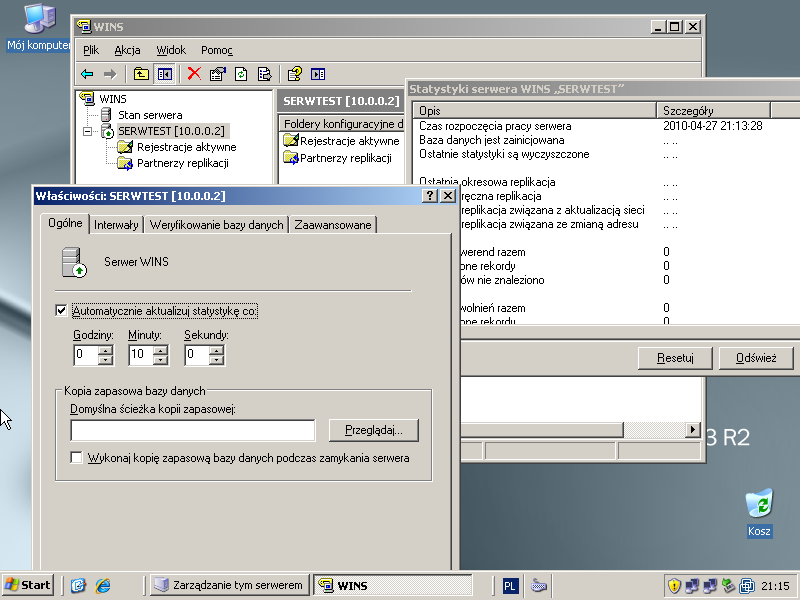Click the context help ? button in Właściwości dialog
The height and width of the screenshot is (600, 800).
(x=430, y=196)
